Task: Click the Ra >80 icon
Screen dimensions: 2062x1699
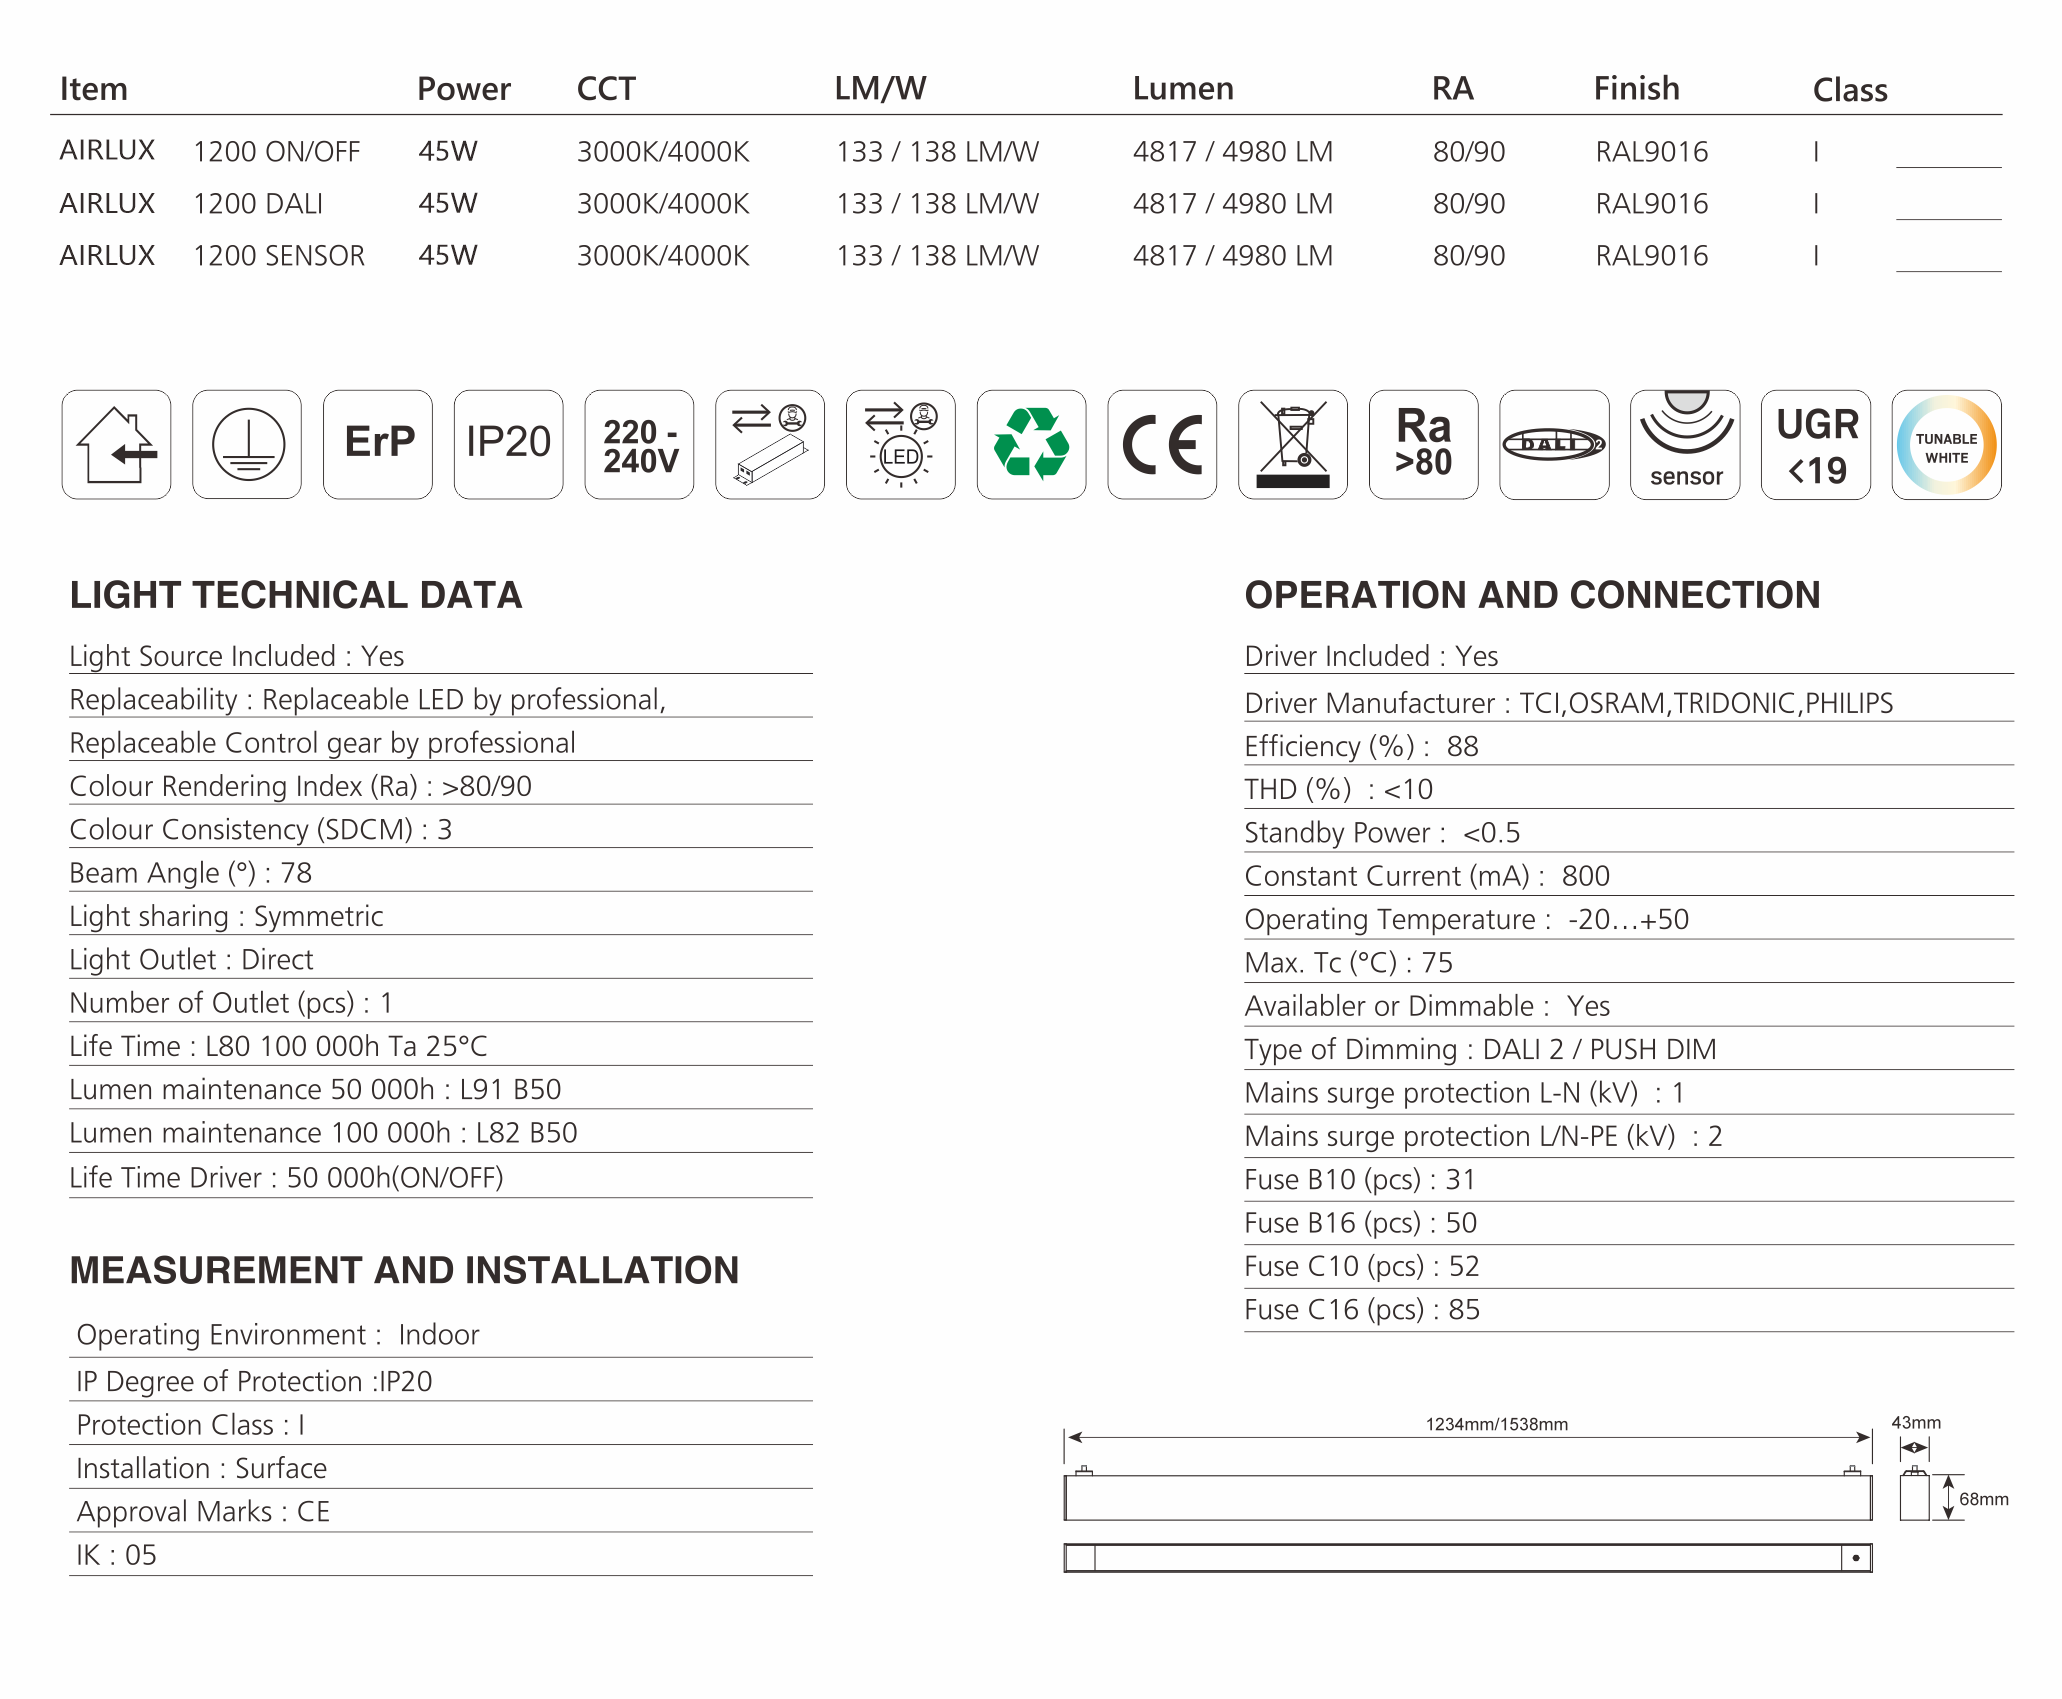Action: [x=1424, y=445]
